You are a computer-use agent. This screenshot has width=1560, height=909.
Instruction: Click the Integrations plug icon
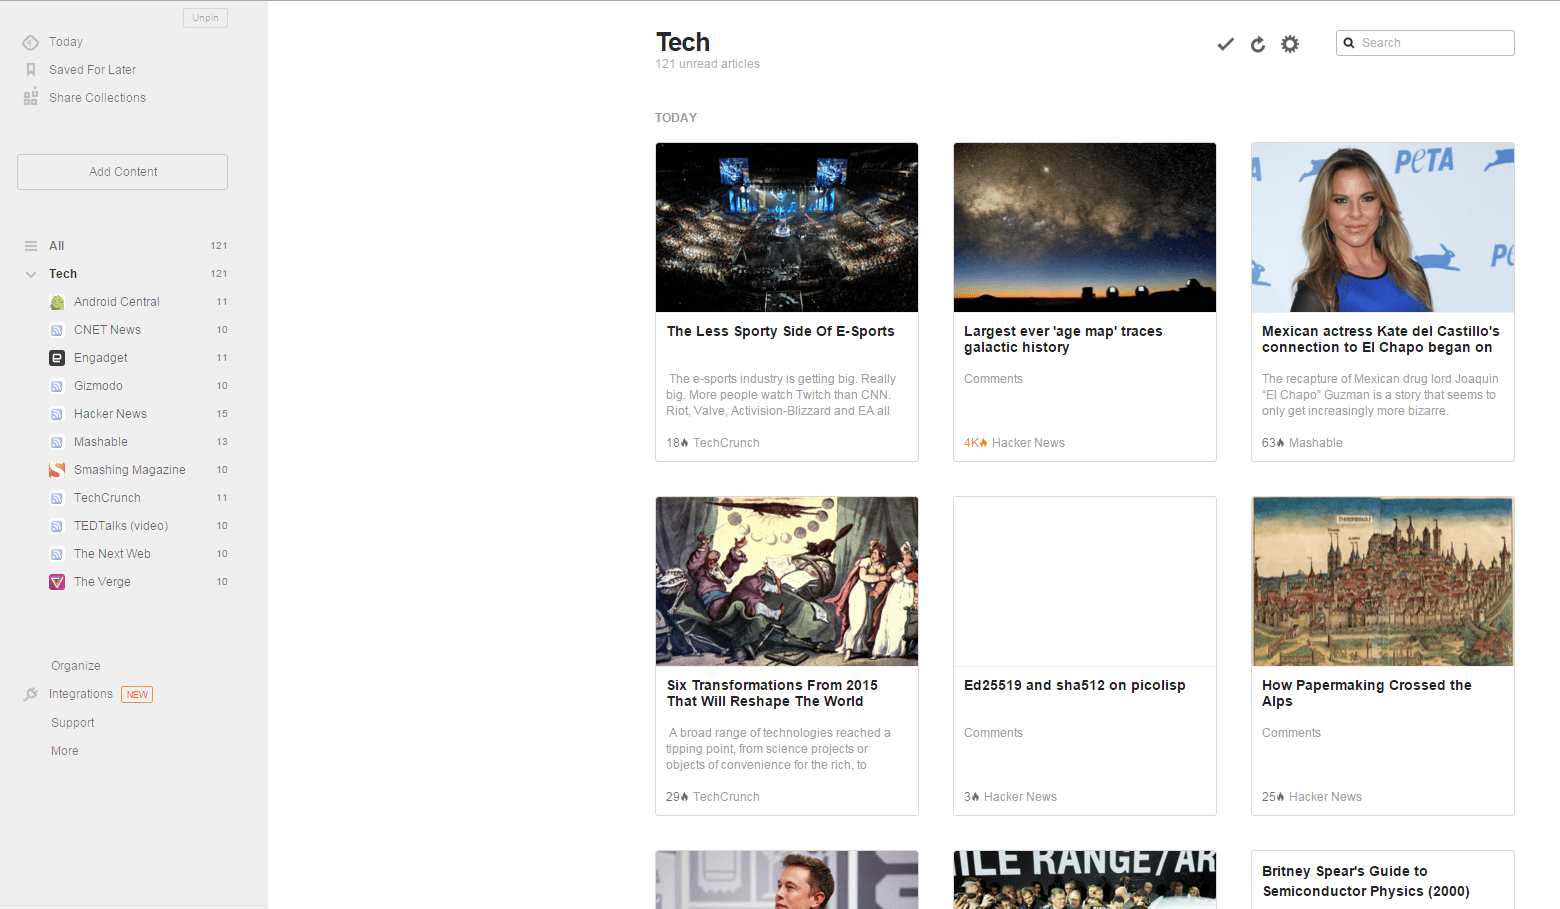[x=31, y=694]
